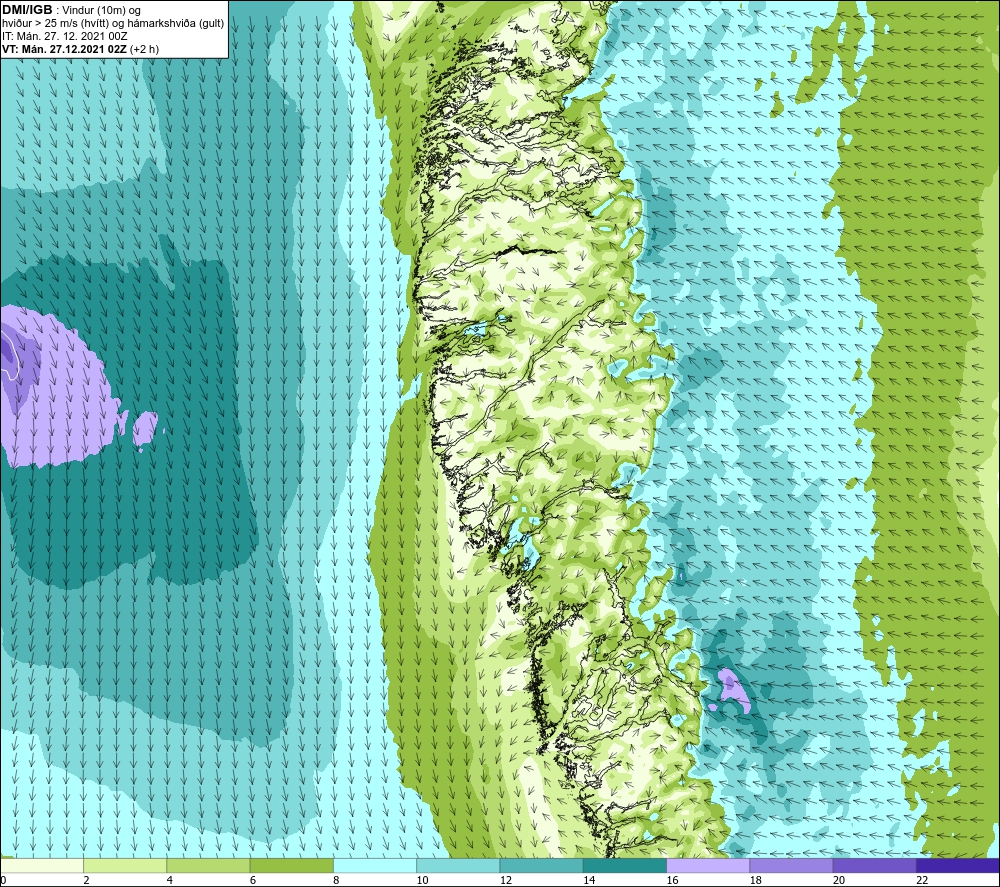This screenshot has width=1000, height=887.
Task: Click the 'VT: Mán. 27.12.2021 02Z' line
Action: click(x=64, y=49)
